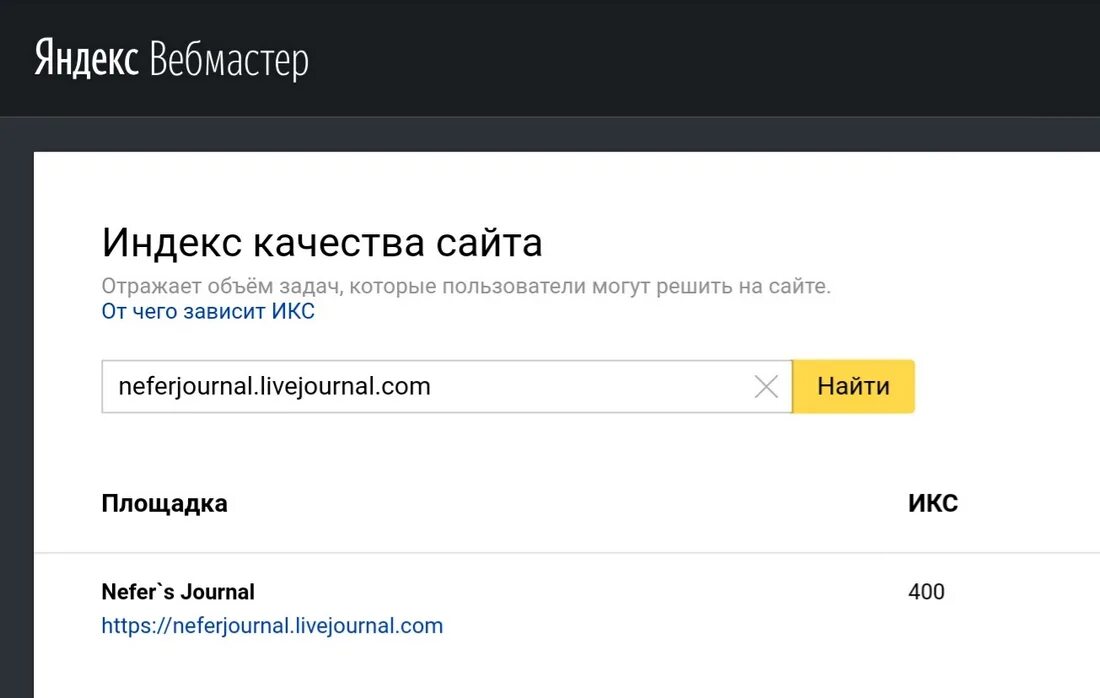Open the https://neferjournal.livejournal.com link
The height and width of the screenshot is (698, 1100).
pyautogui.click(x=272, y=626)
